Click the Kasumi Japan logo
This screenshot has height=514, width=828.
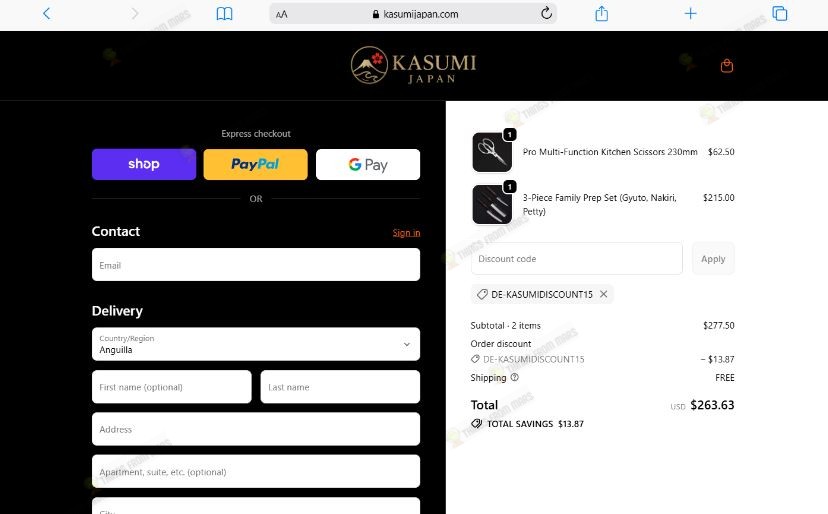coord(413,65)
